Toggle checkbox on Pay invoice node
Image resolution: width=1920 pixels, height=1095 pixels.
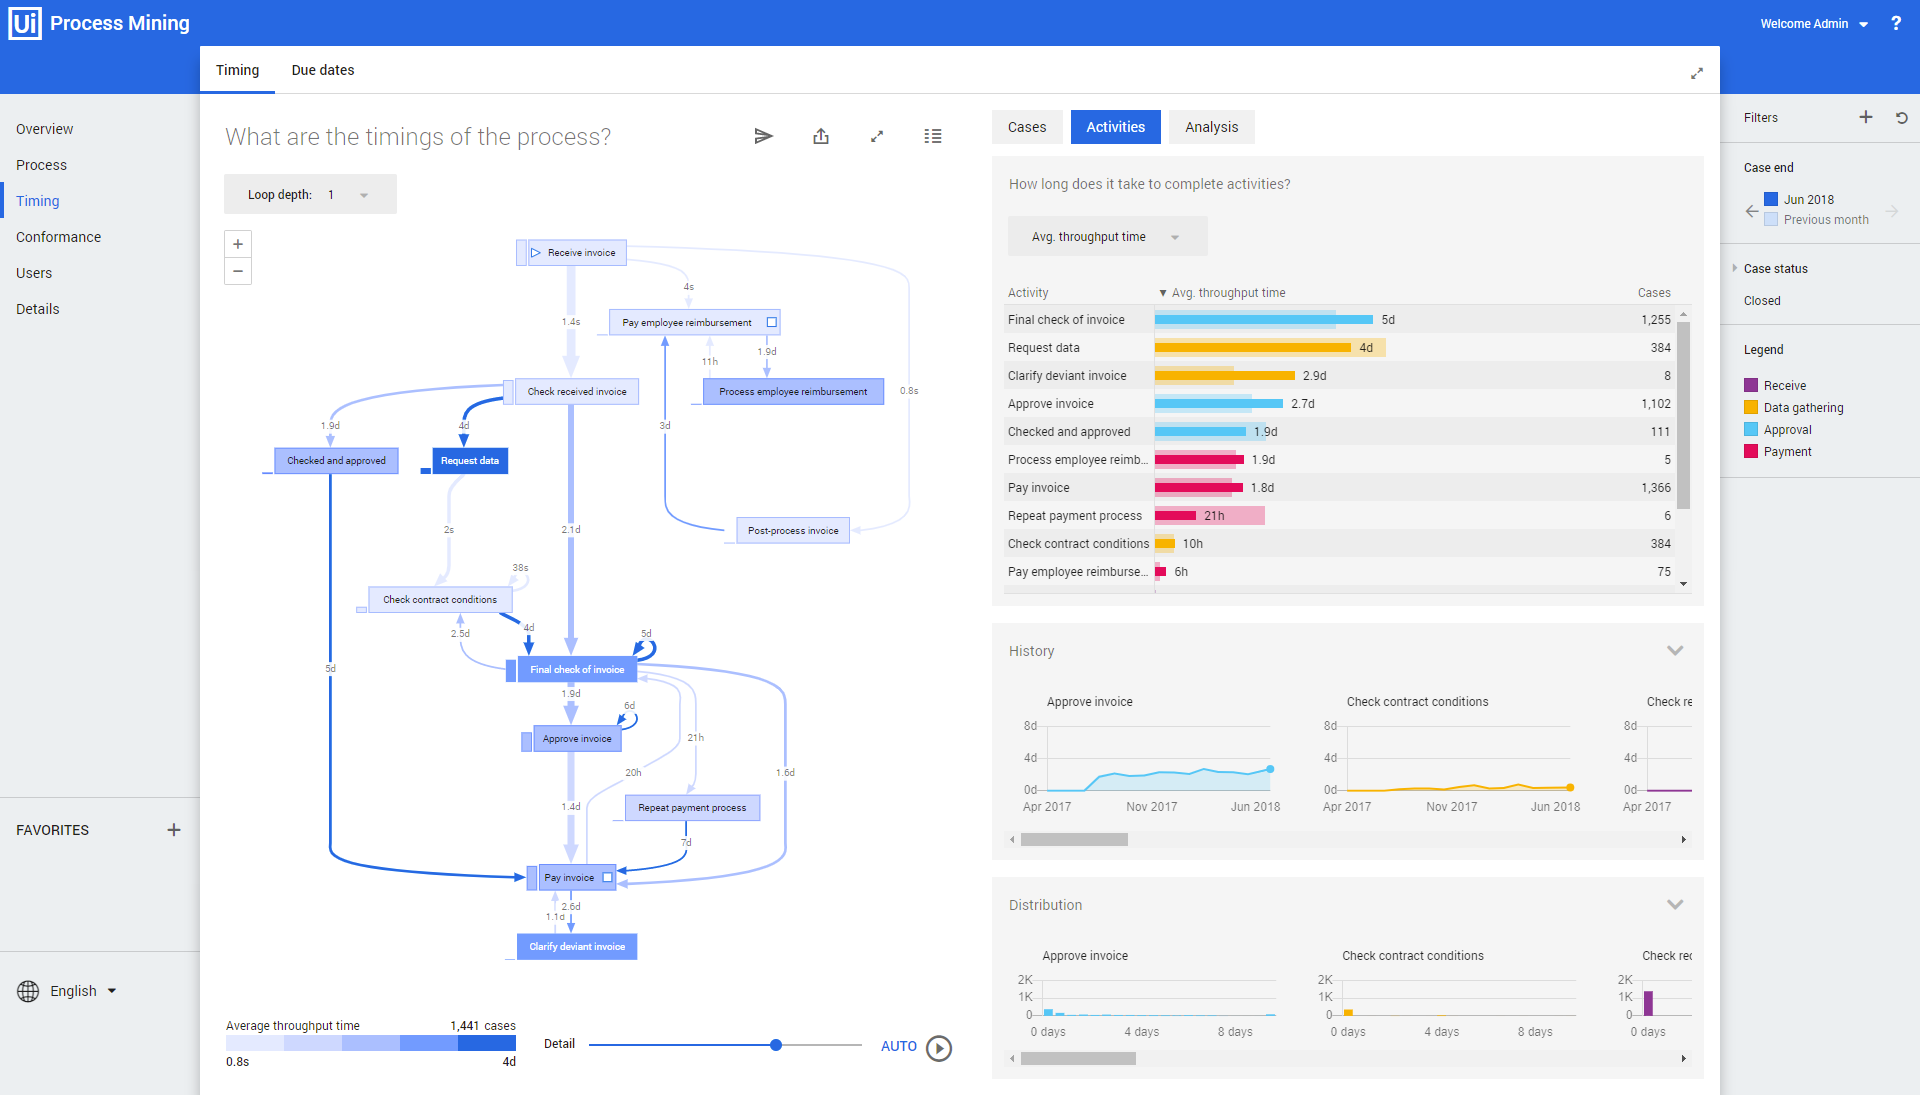click(x=607, y=877)
